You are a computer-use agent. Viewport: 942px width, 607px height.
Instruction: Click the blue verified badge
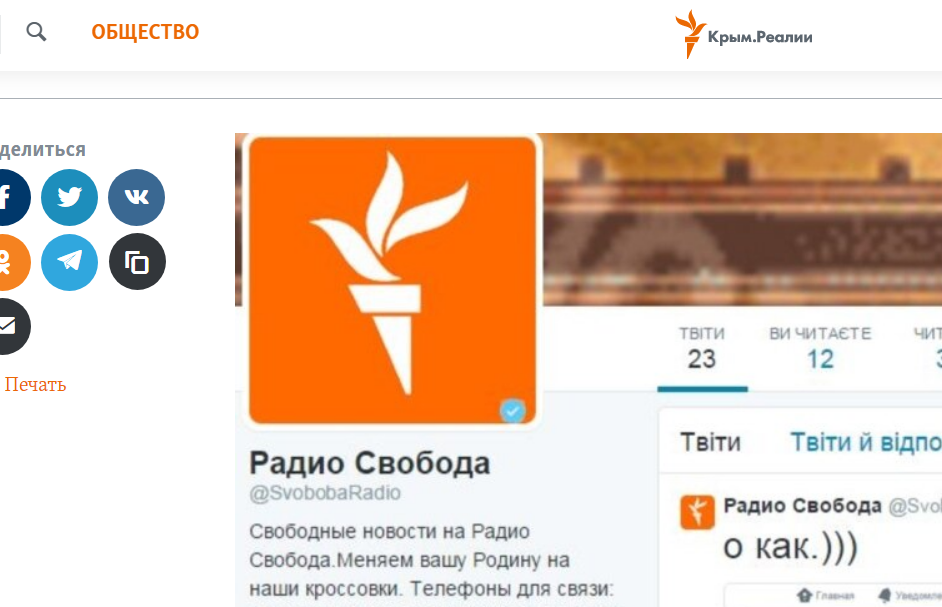click(x=512, y=411)
